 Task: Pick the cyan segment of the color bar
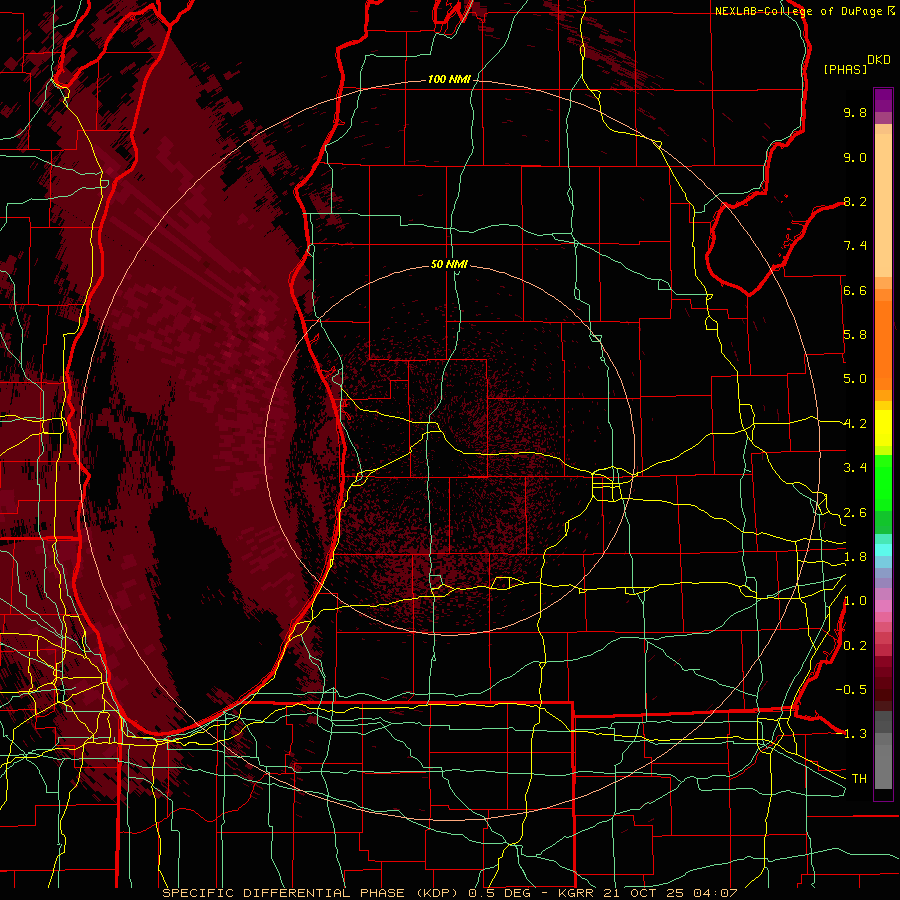(883, 550)
